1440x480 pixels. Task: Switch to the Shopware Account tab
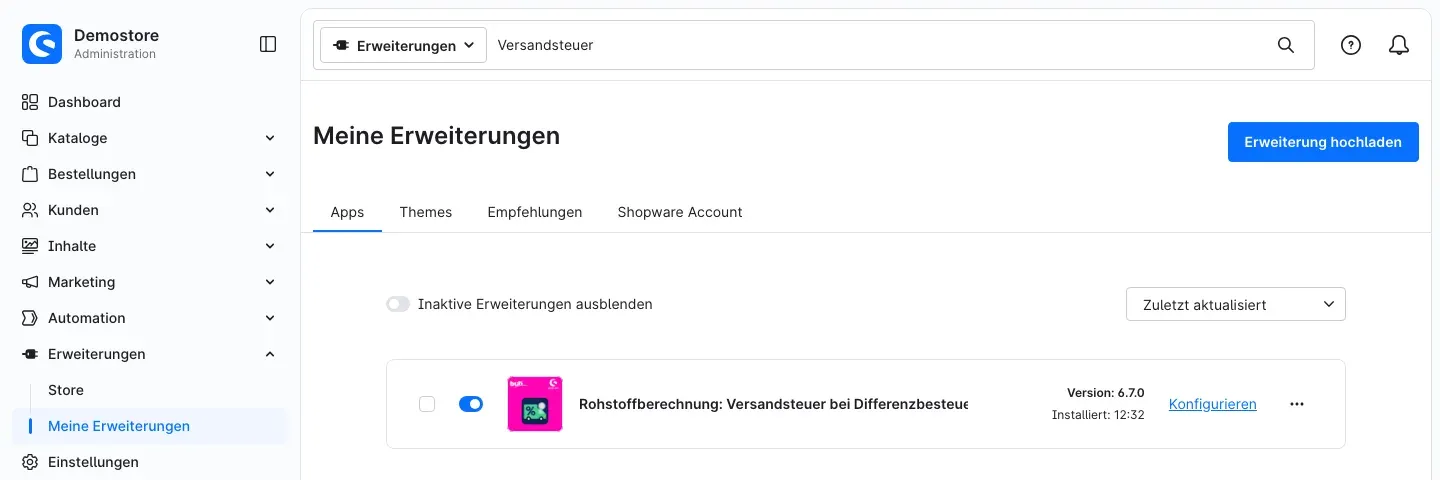(x=680, y=212)
